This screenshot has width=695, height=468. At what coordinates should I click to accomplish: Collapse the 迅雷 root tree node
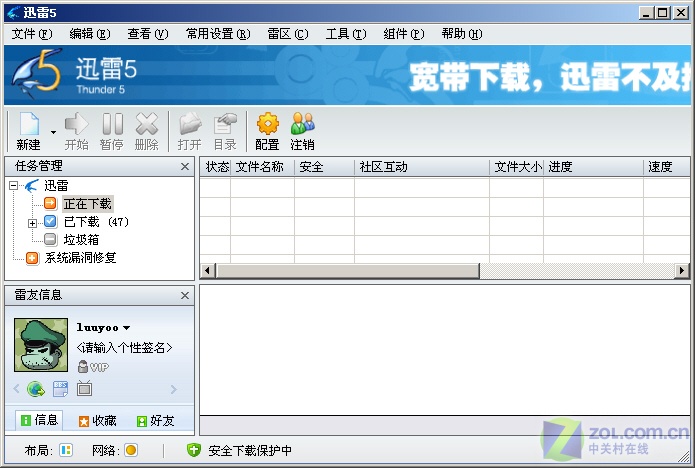coord(14,186)
